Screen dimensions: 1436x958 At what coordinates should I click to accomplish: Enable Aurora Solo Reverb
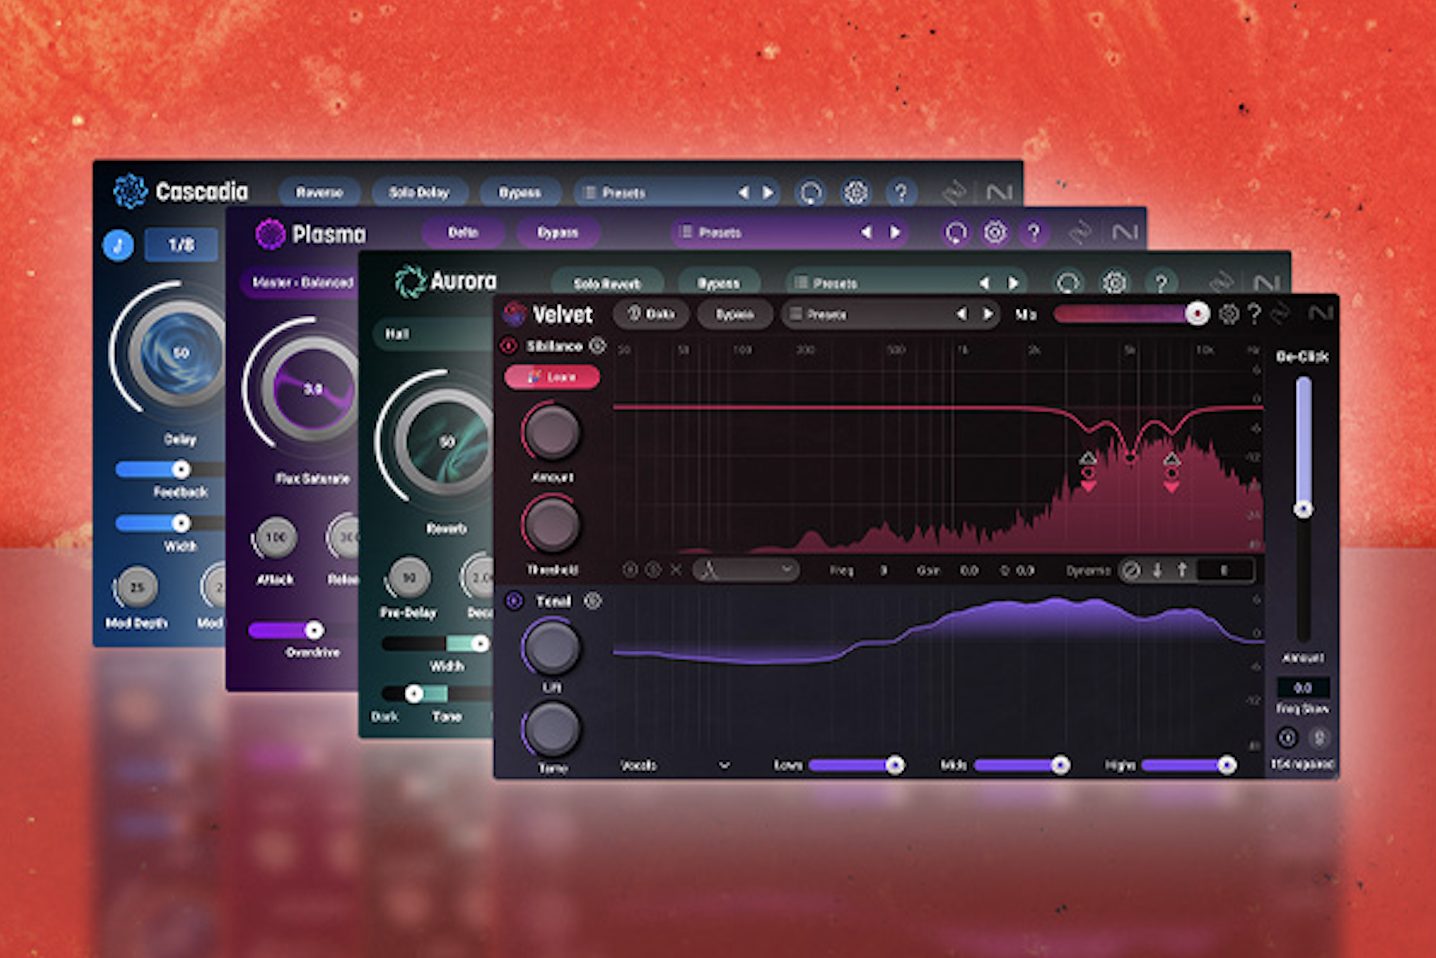point(607,283)
